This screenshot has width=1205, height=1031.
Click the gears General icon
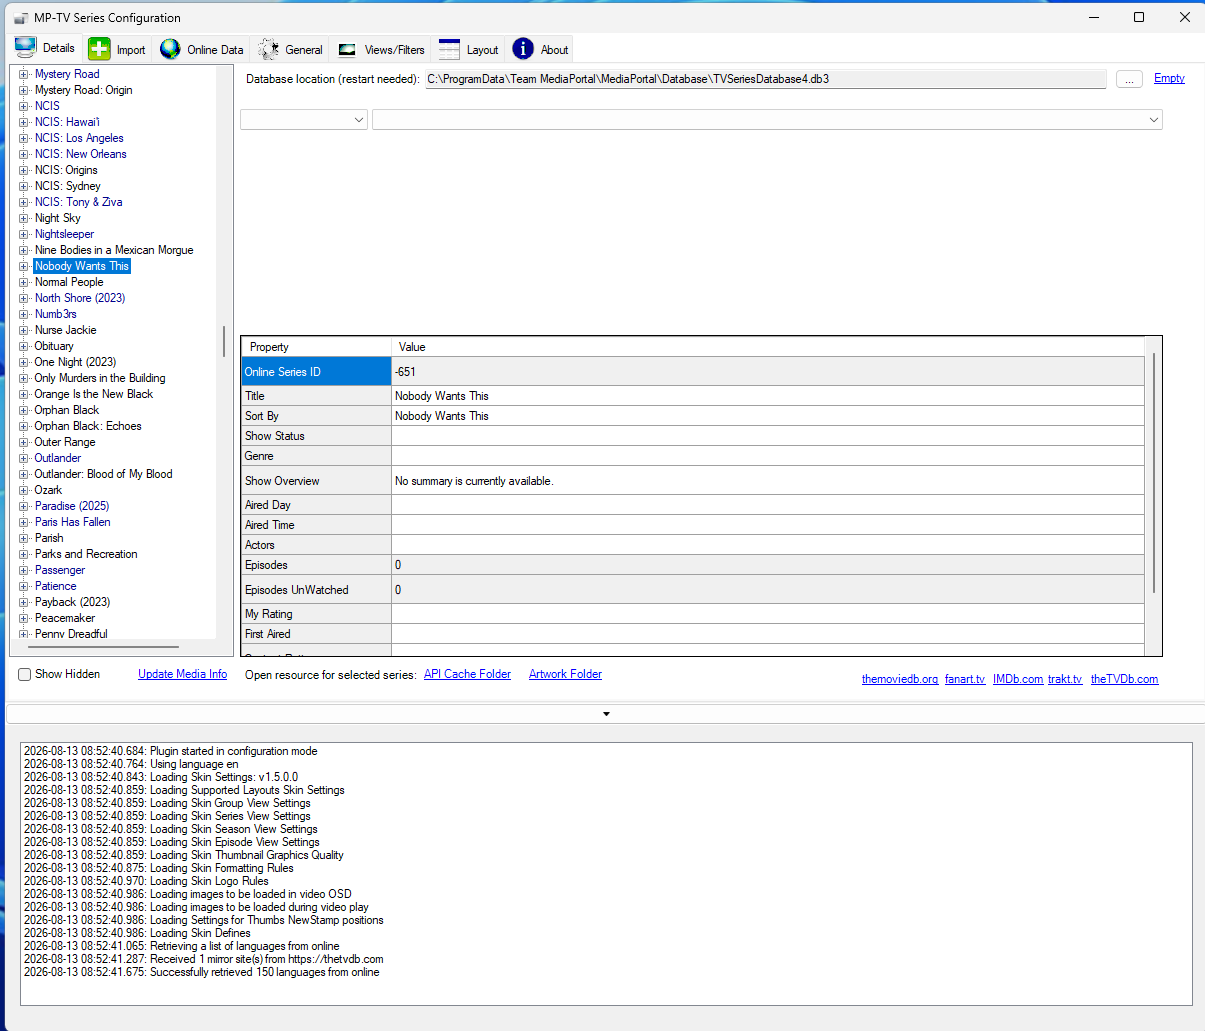point(268,49)
